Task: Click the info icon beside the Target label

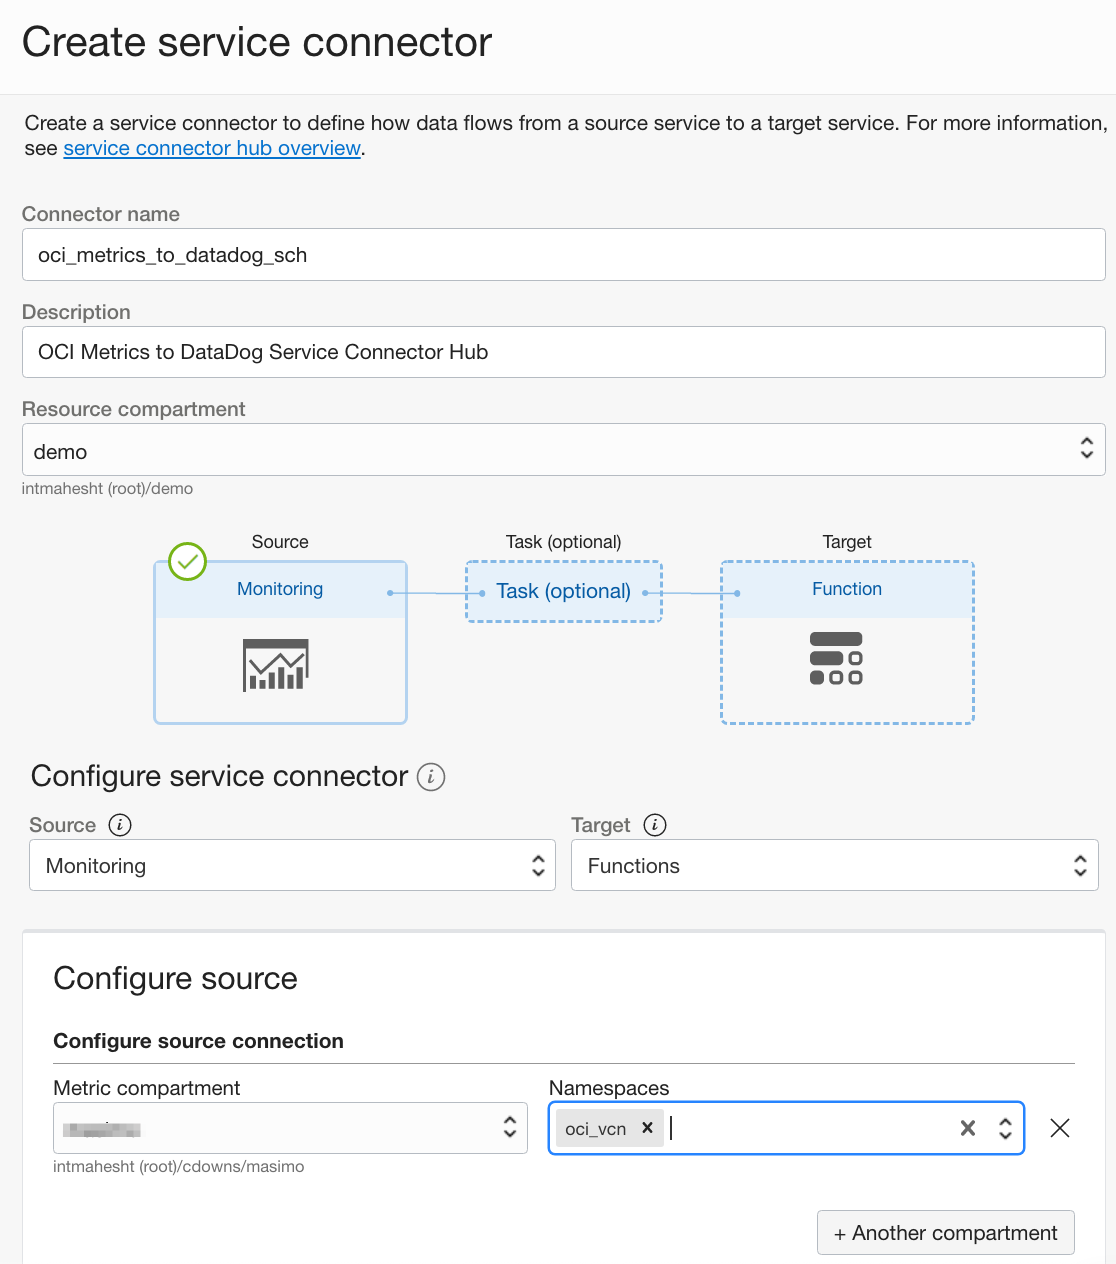Action: (655, 825)
